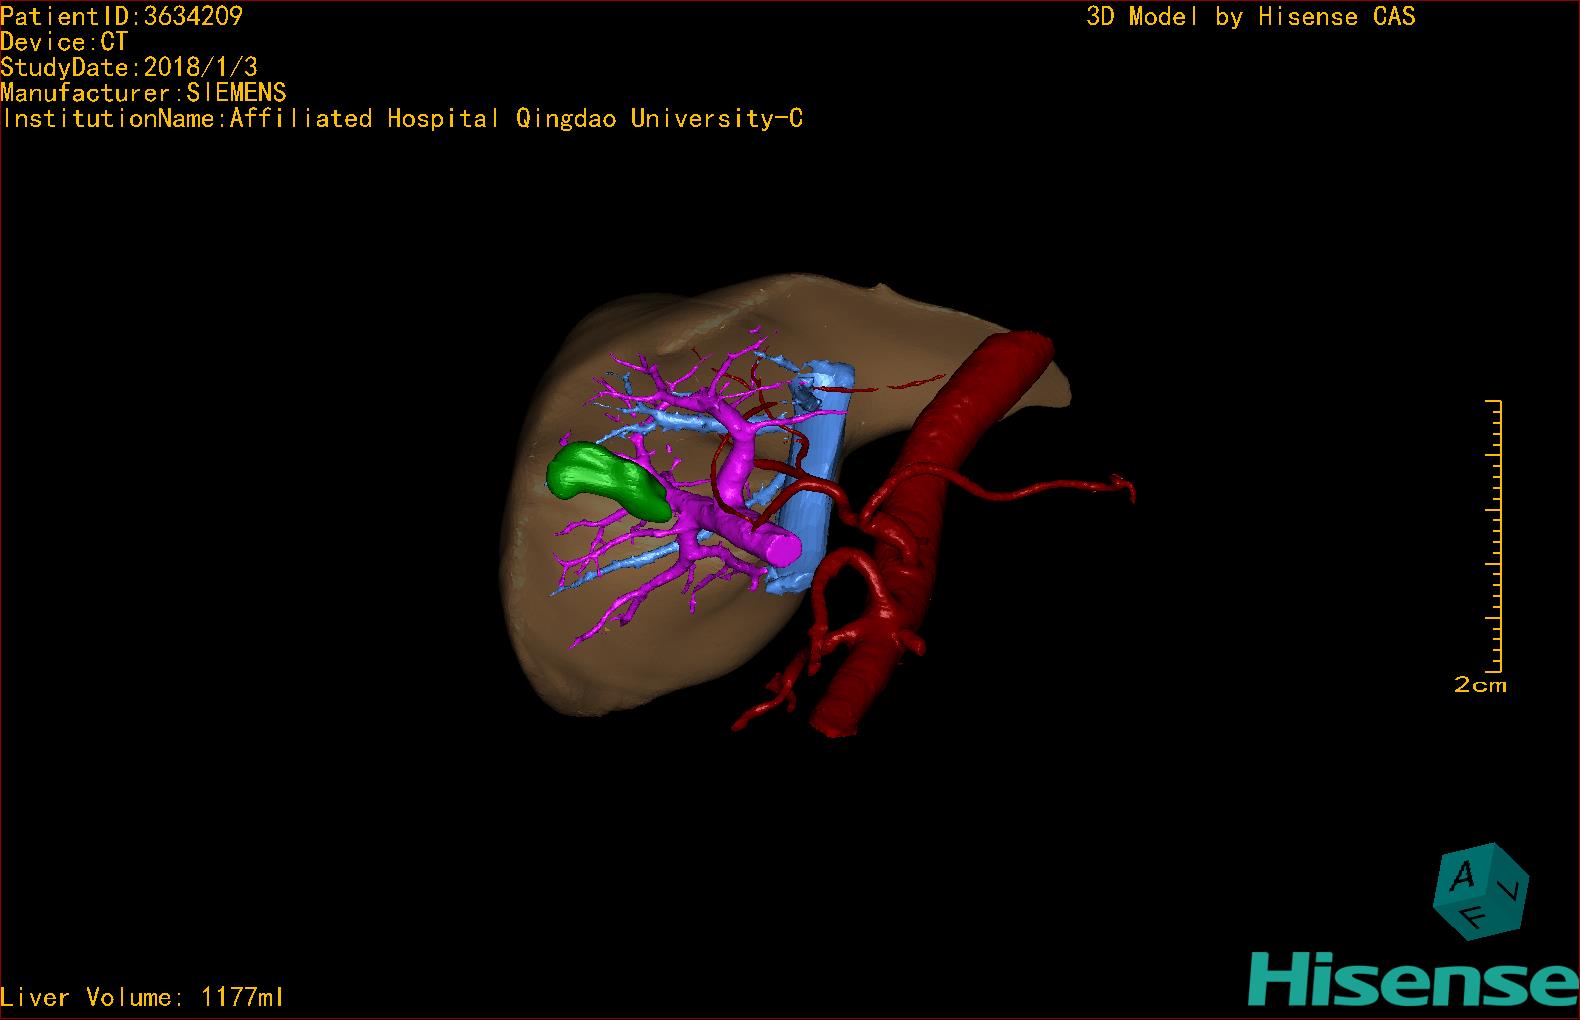
Task: Click the Device:CT label
Action: click(65, 42)
